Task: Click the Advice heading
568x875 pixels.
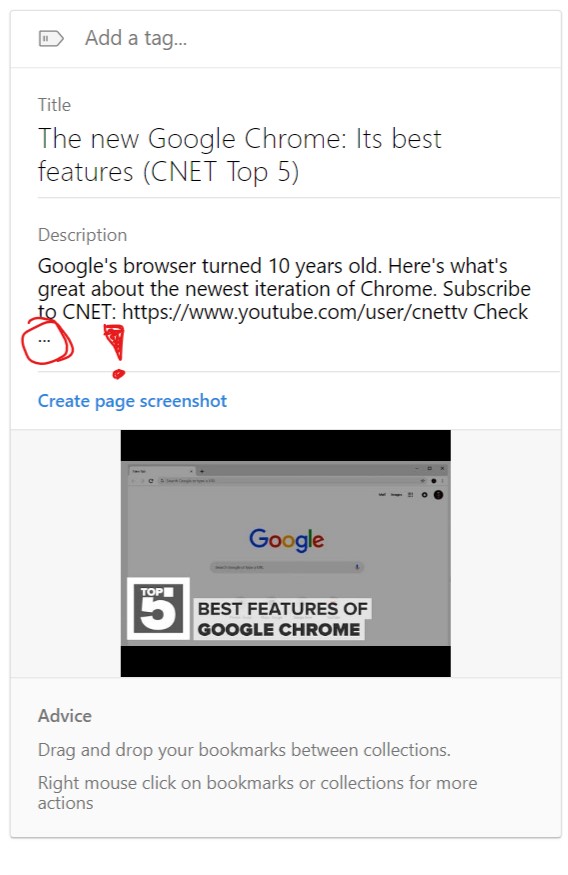Action: tap(65, 715)
